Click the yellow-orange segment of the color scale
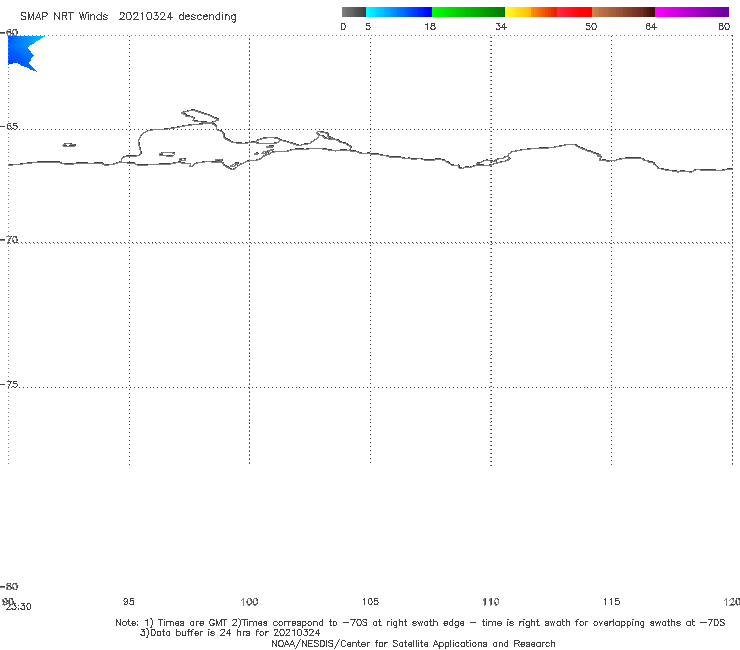Viewport: 740px width, 650px height. click(531, 12)
